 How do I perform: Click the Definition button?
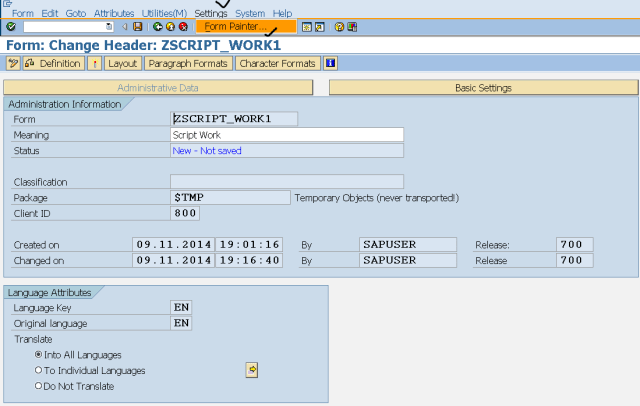(54, 63)
